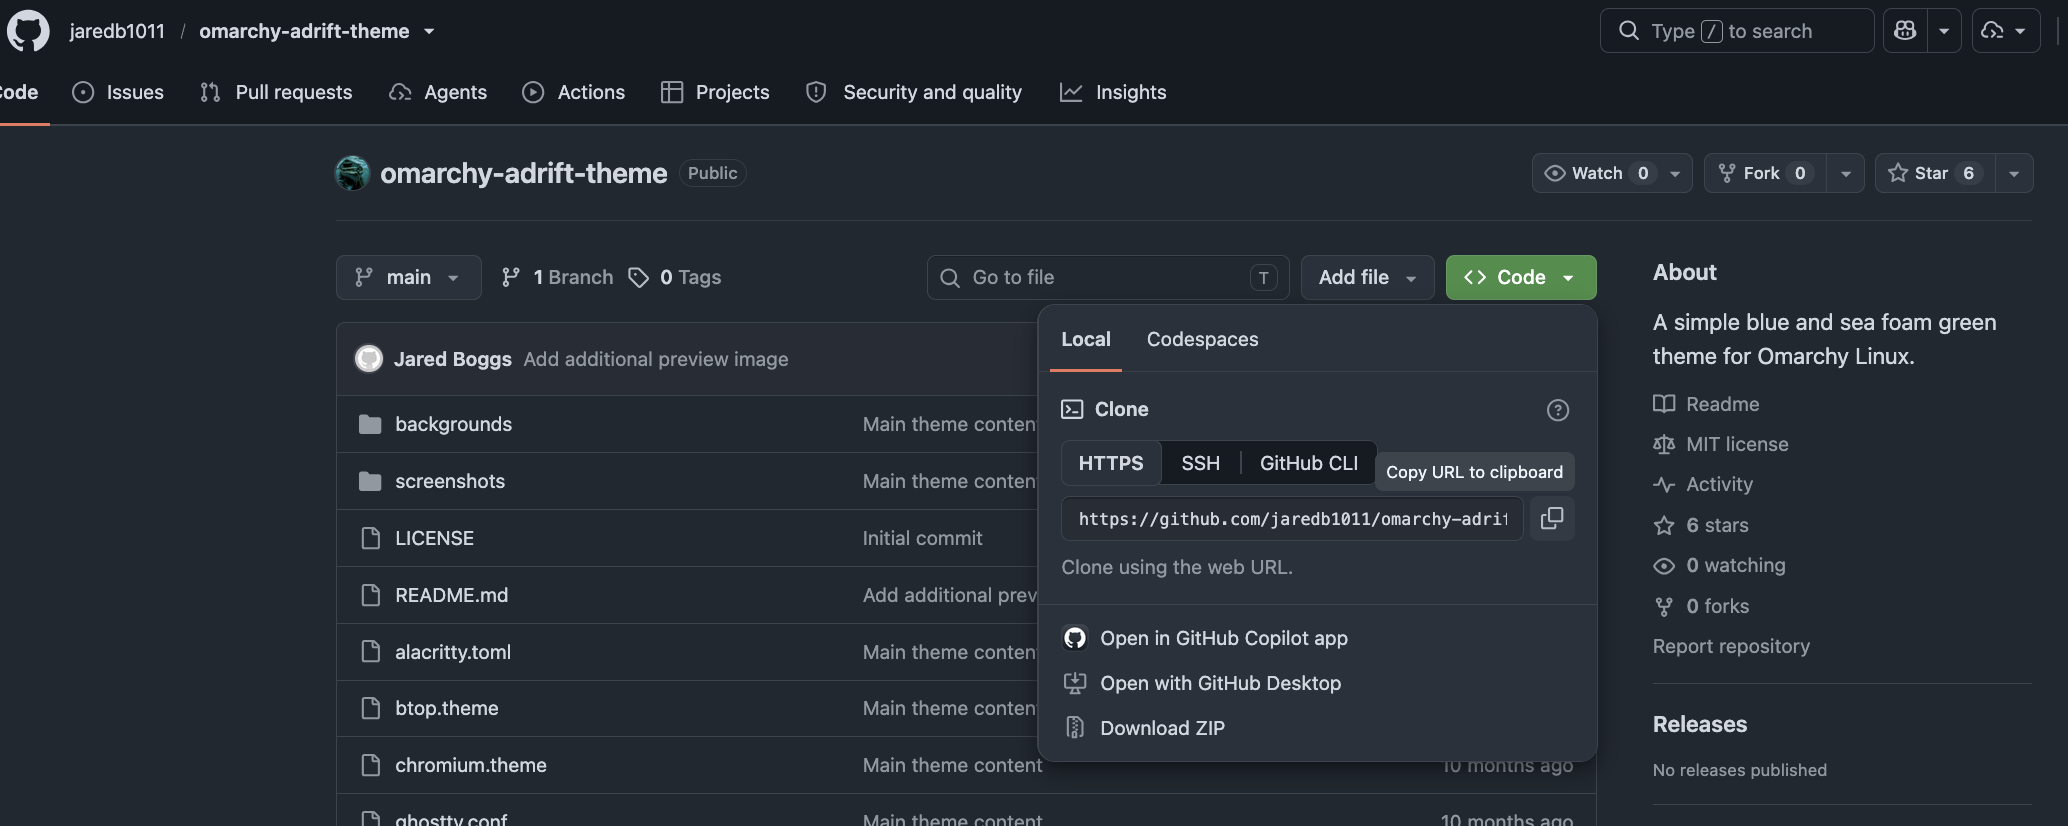Open the alacritty.toml file
The height and width of the screenshot is (826, 2068).
click(453, 652)
